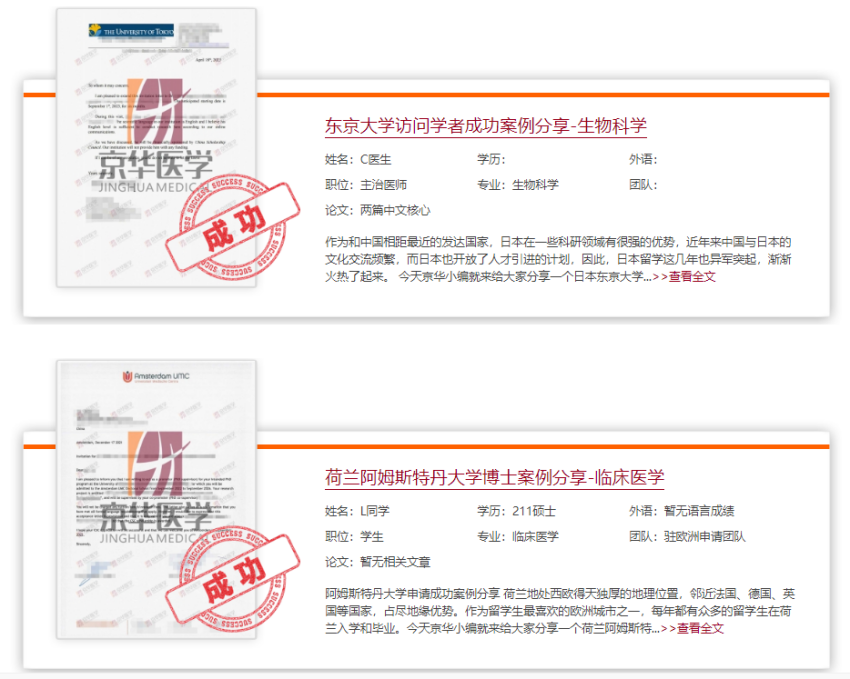Click the 论文: 两篇中文核心 text
Viewport: 850px width, 679px height.
[378, 210]
